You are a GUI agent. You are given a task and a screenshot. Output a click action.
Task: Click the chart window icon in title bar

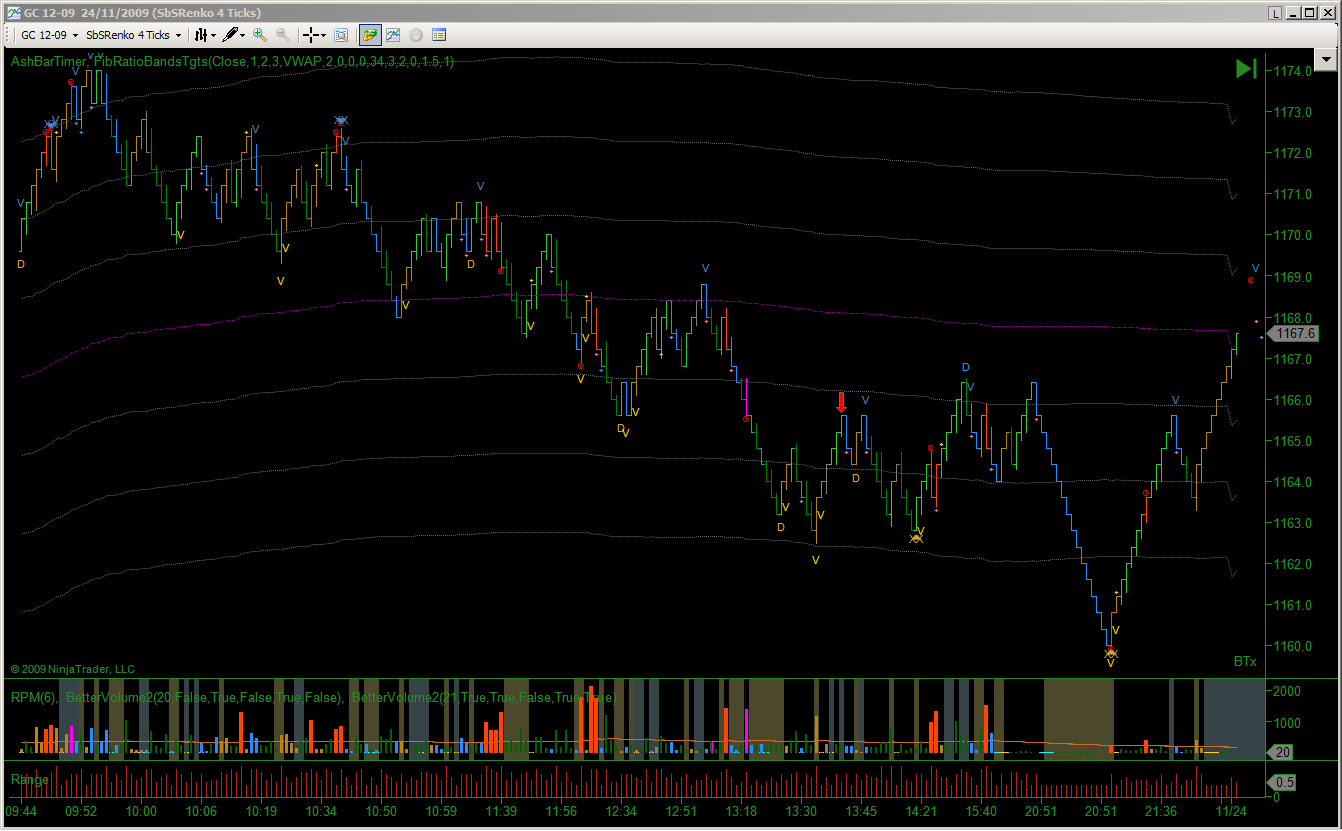[12, 12]
